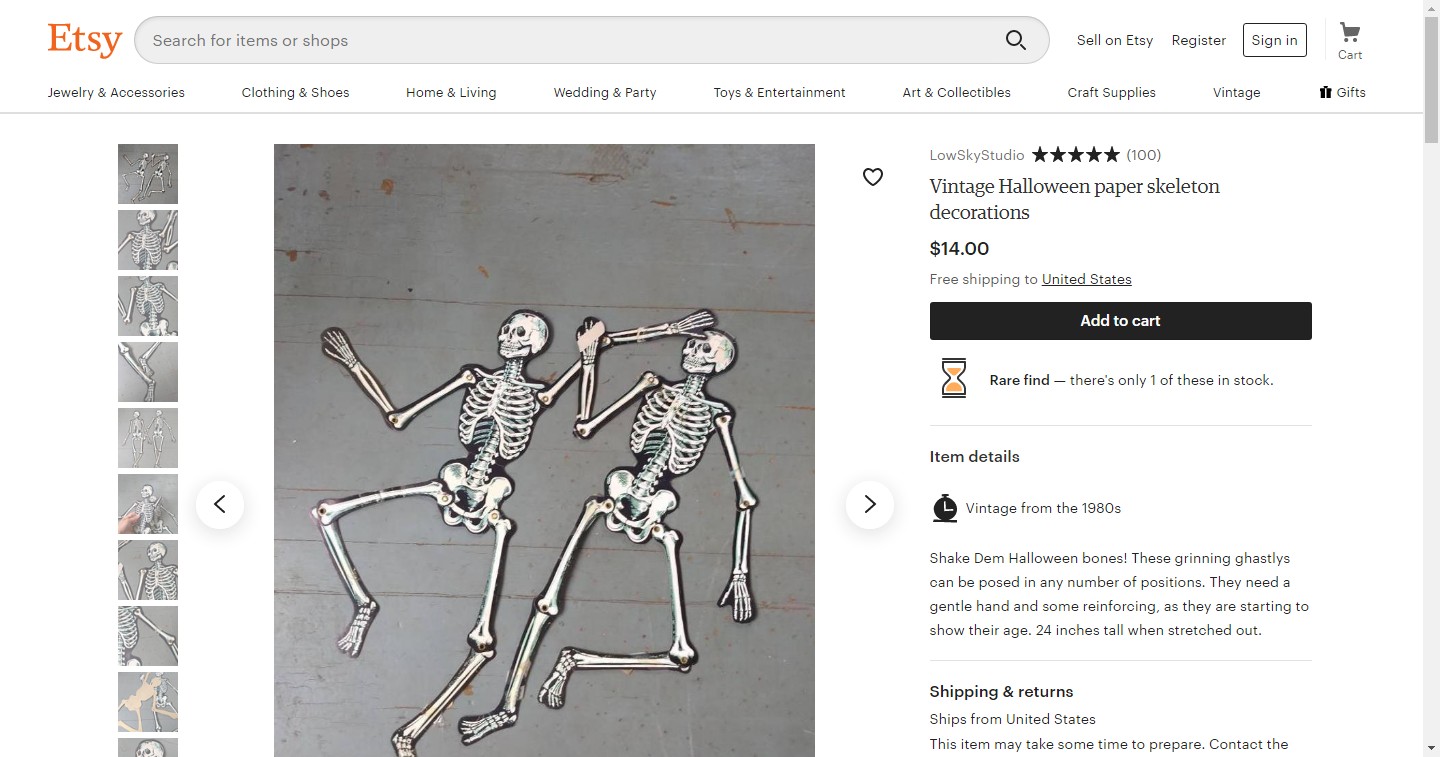Go to the previous product photo
The height and width of the screenshot is (757, 1440).
220,505
